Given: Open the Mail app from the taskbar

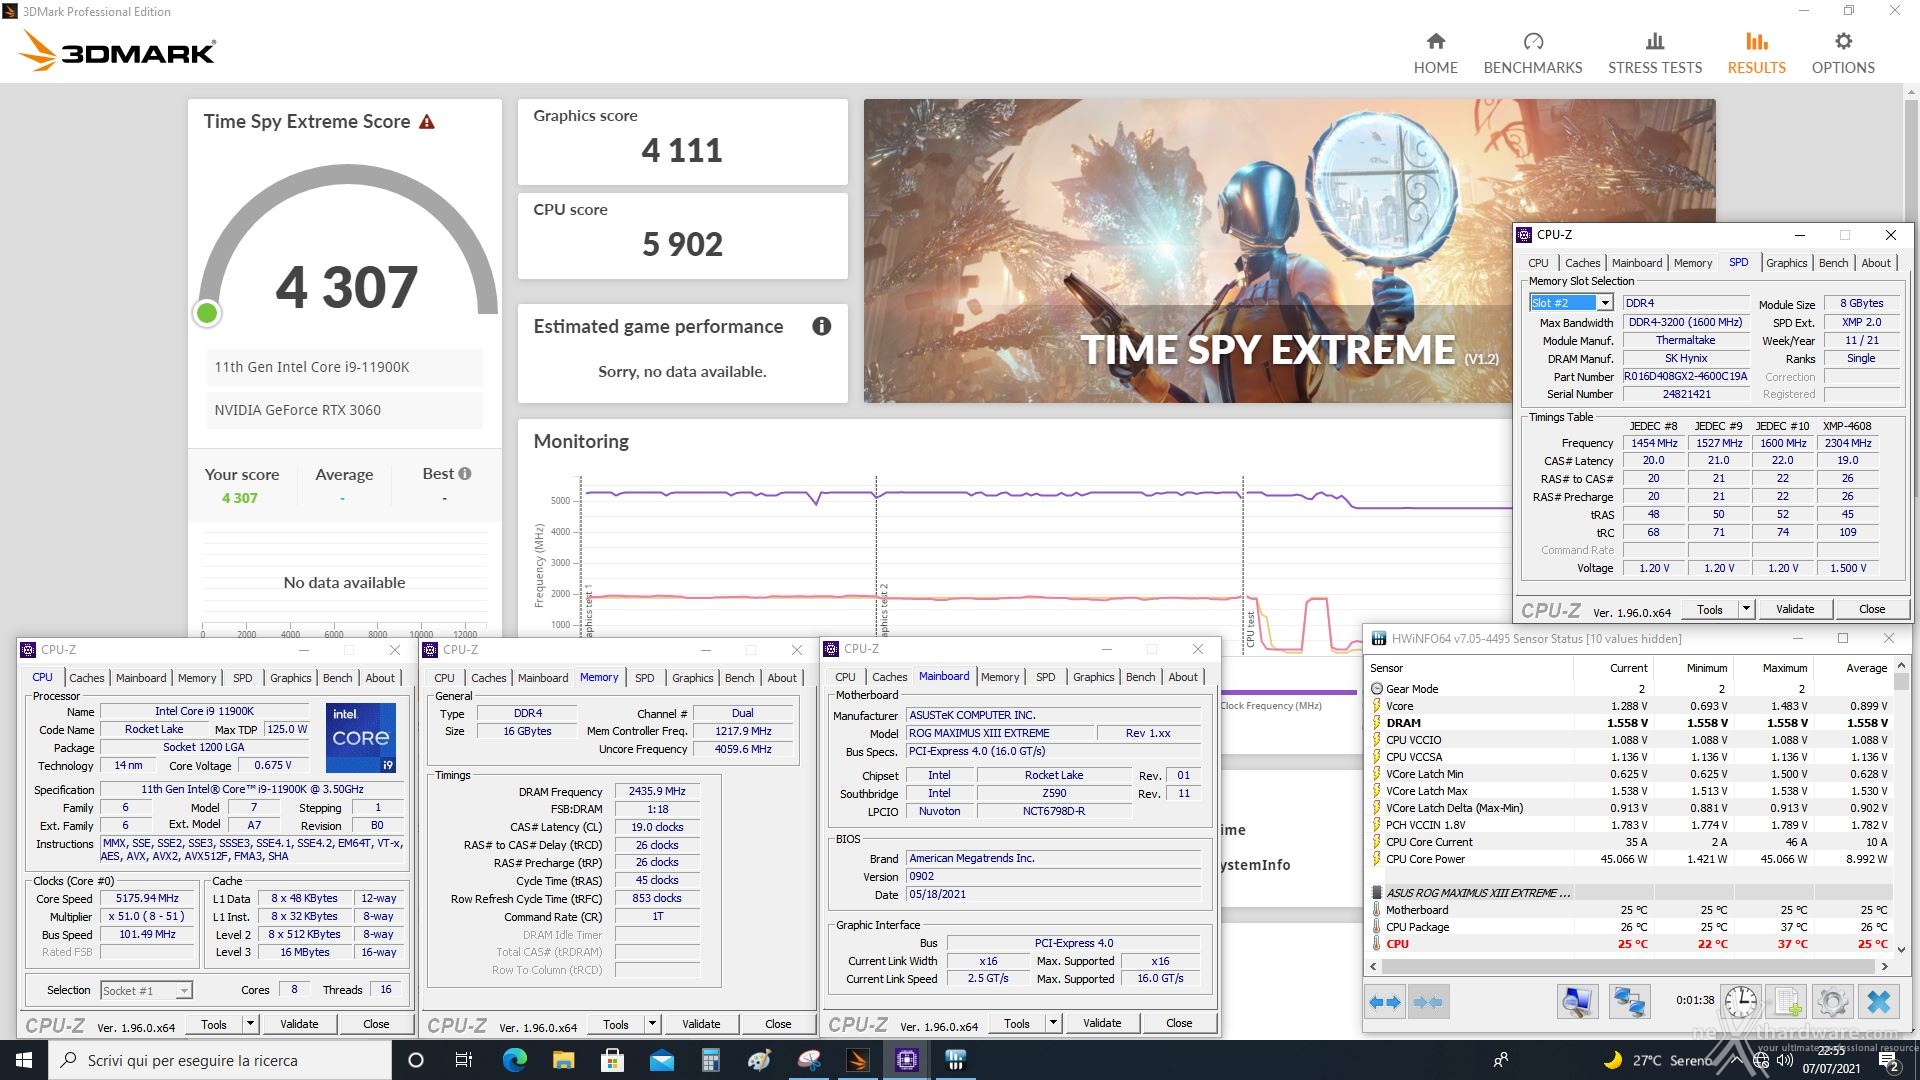Looking at the screenshot, I should point(661,1060).
